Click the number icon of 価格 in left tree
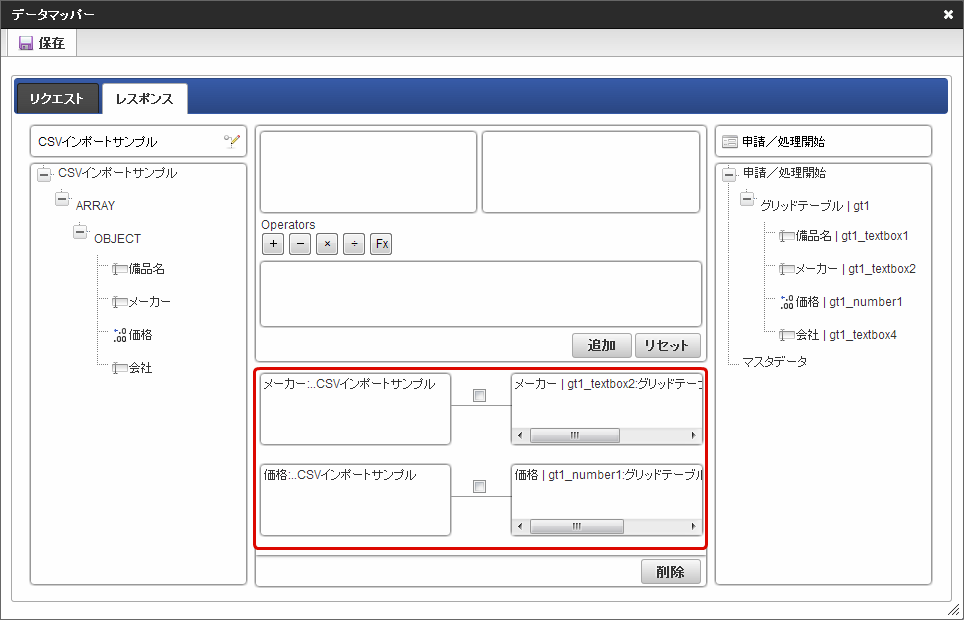This screenshot has height=620, width=964. pyautogui.click(x=120, y=335)
